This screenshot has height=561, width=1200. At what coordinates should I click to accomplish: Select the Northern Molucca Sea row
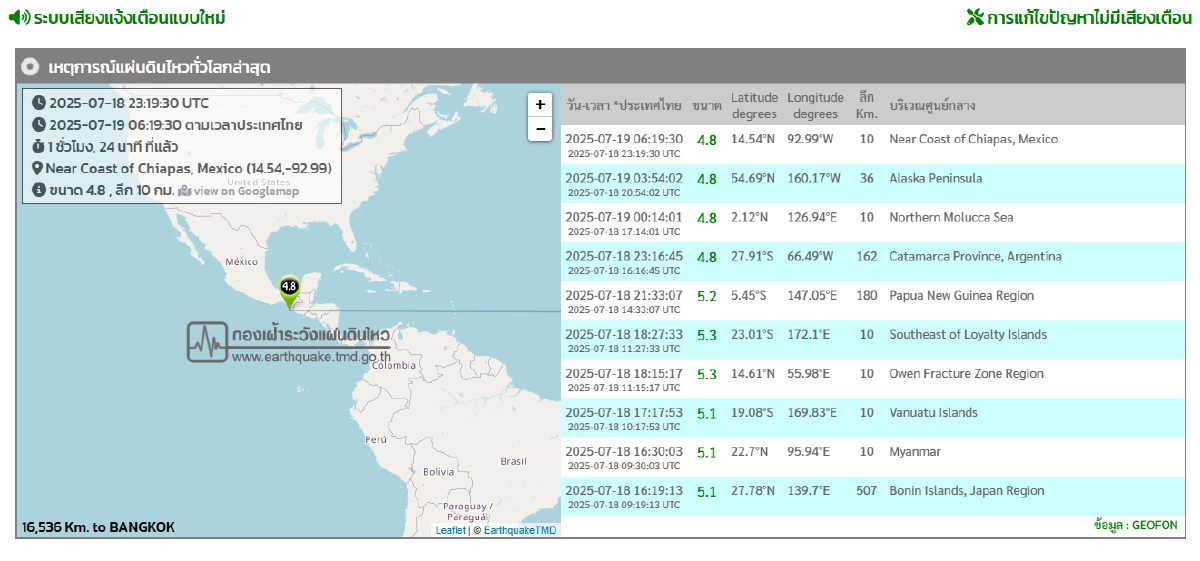[873, 222]
